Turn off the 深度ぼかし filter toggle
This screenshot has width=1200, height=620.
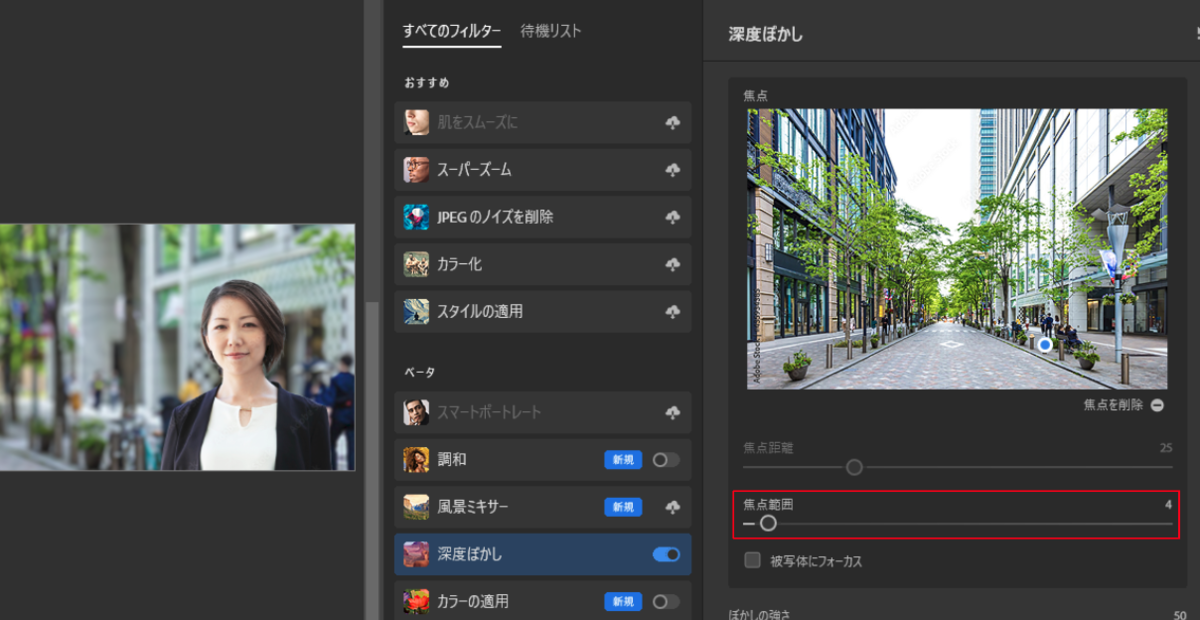pyautogui.click(x=666, y=554)
